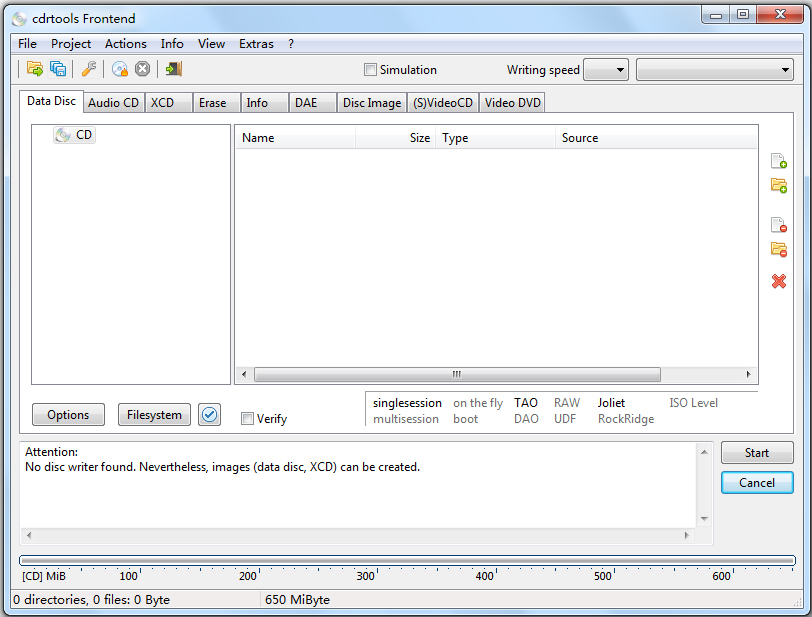812x617 pixels.
Task: Click the remove file icon
Action: click(778, 225)
